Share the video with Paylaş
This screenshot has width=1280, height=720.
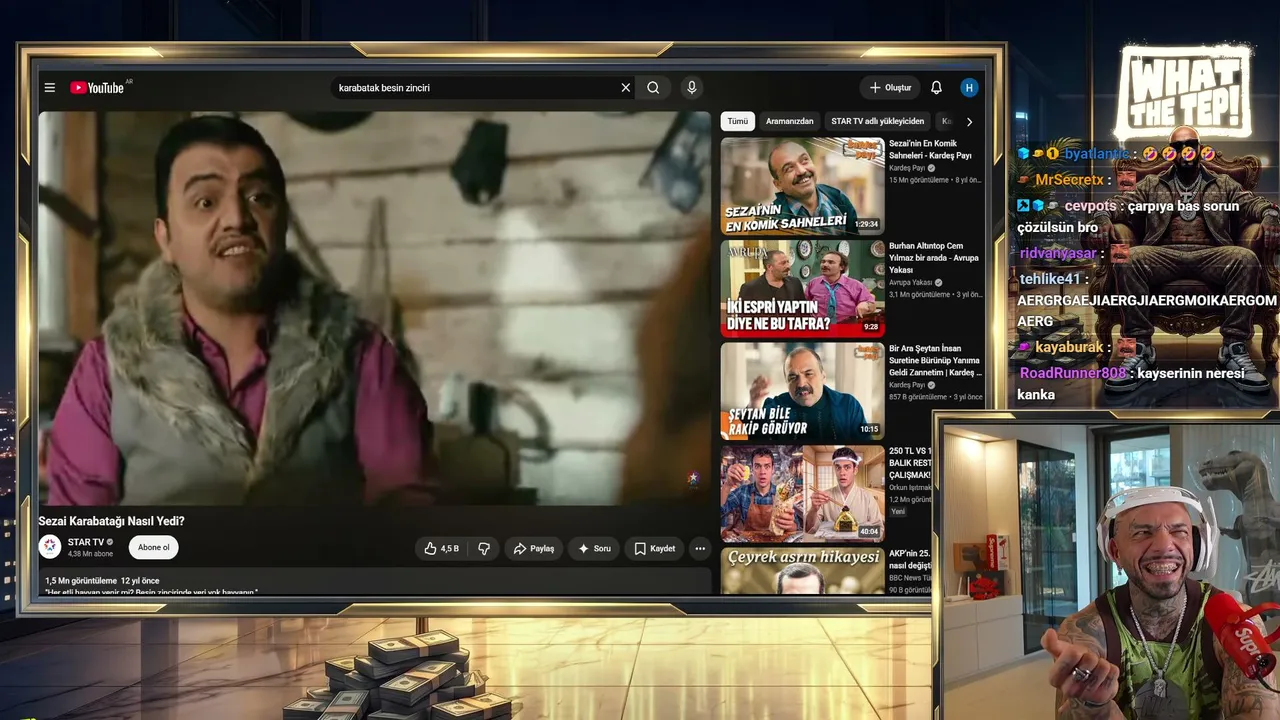[x=534, y=548]
